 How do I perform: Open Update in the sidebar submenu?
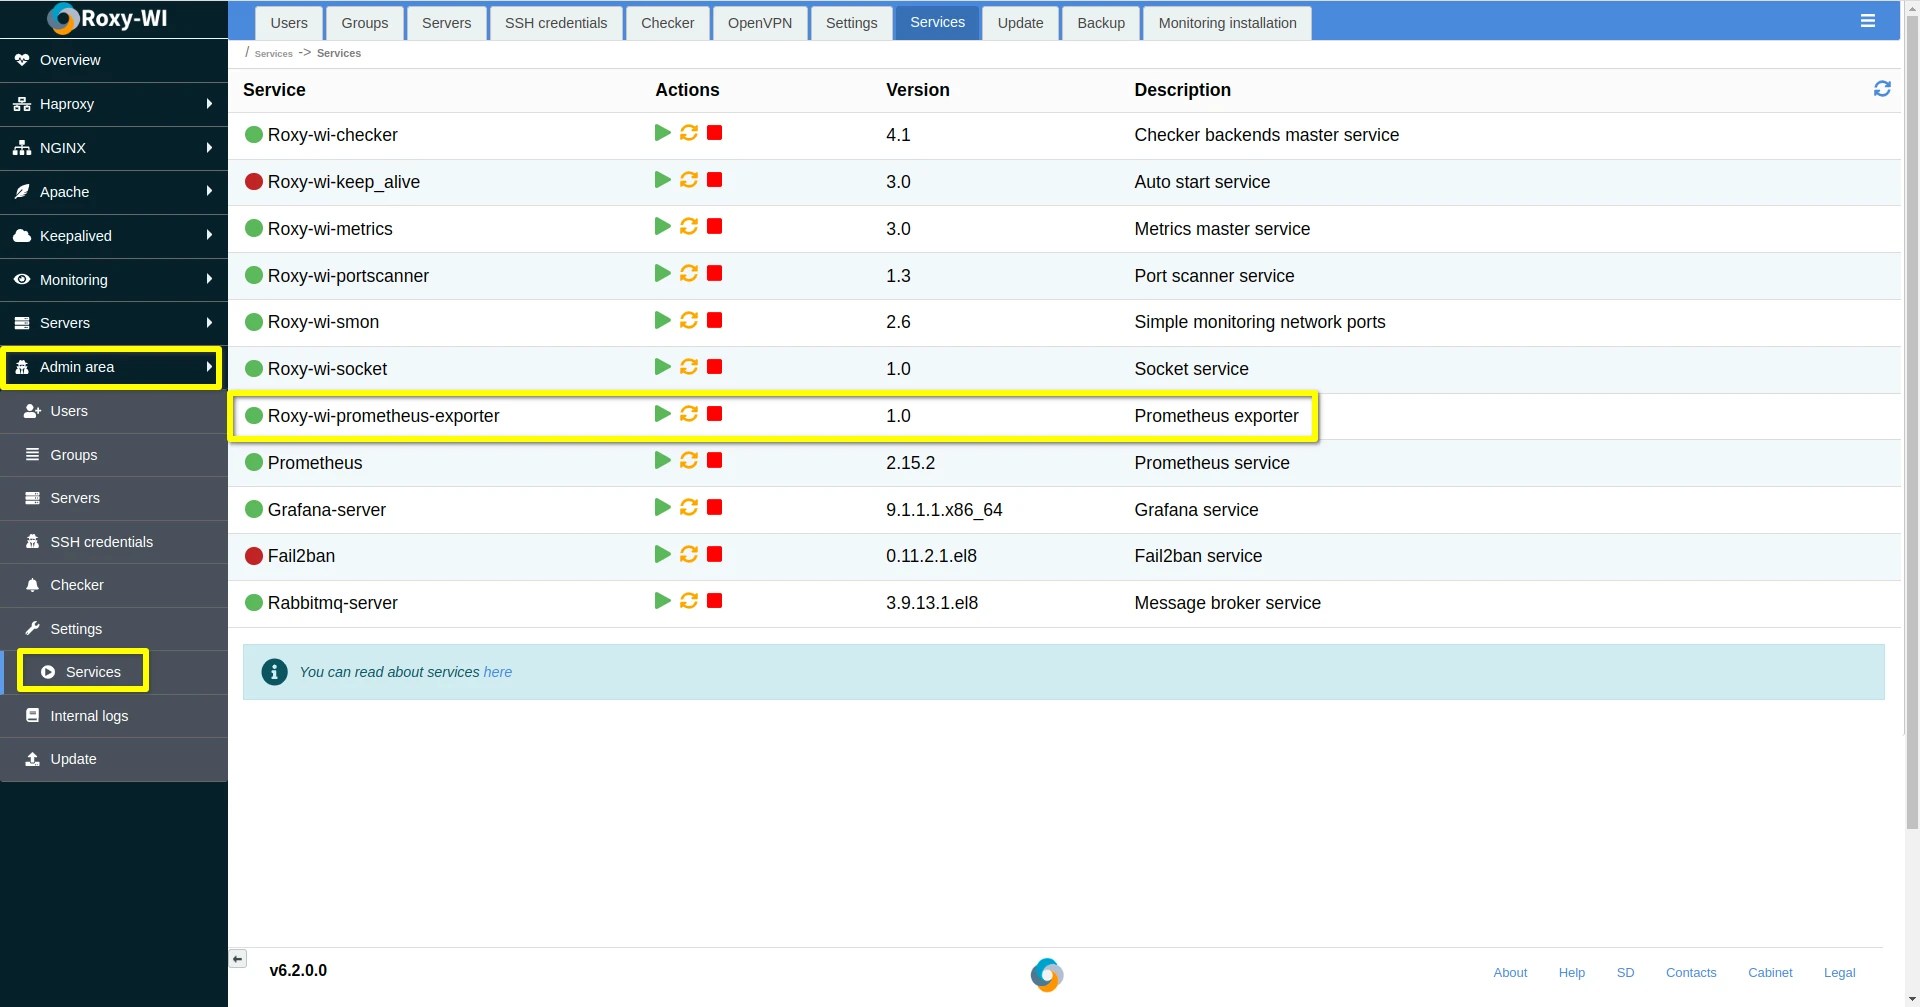pos(114,759)
